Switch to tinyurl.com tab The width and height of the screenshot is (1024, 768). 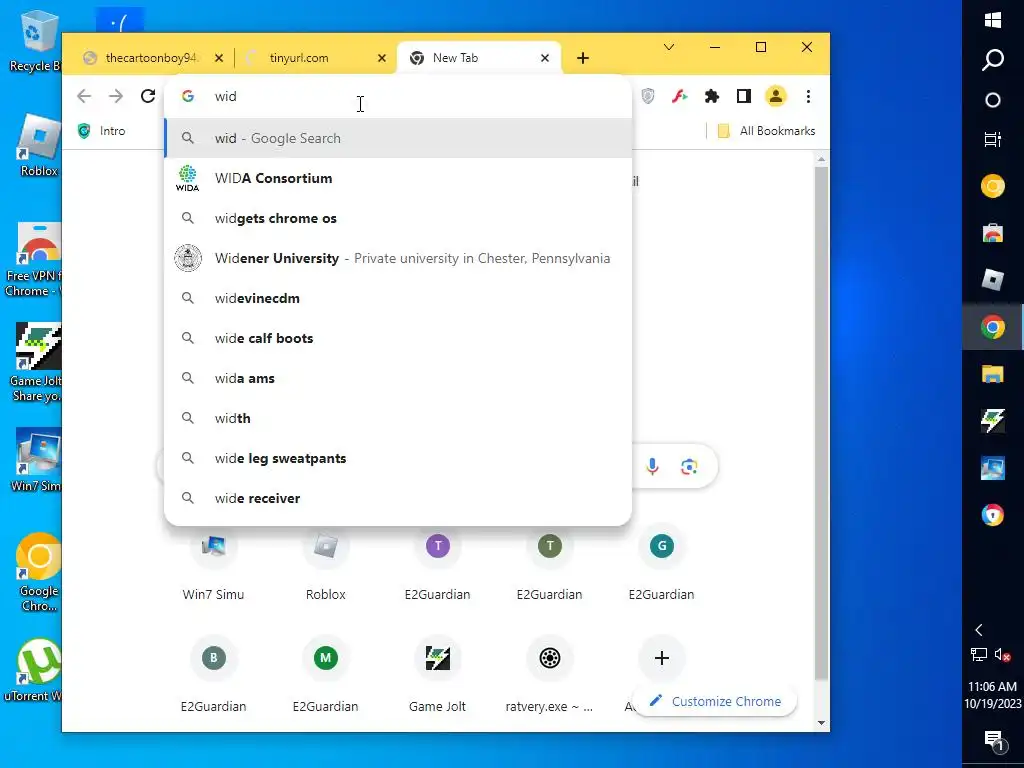coord(299,58)
